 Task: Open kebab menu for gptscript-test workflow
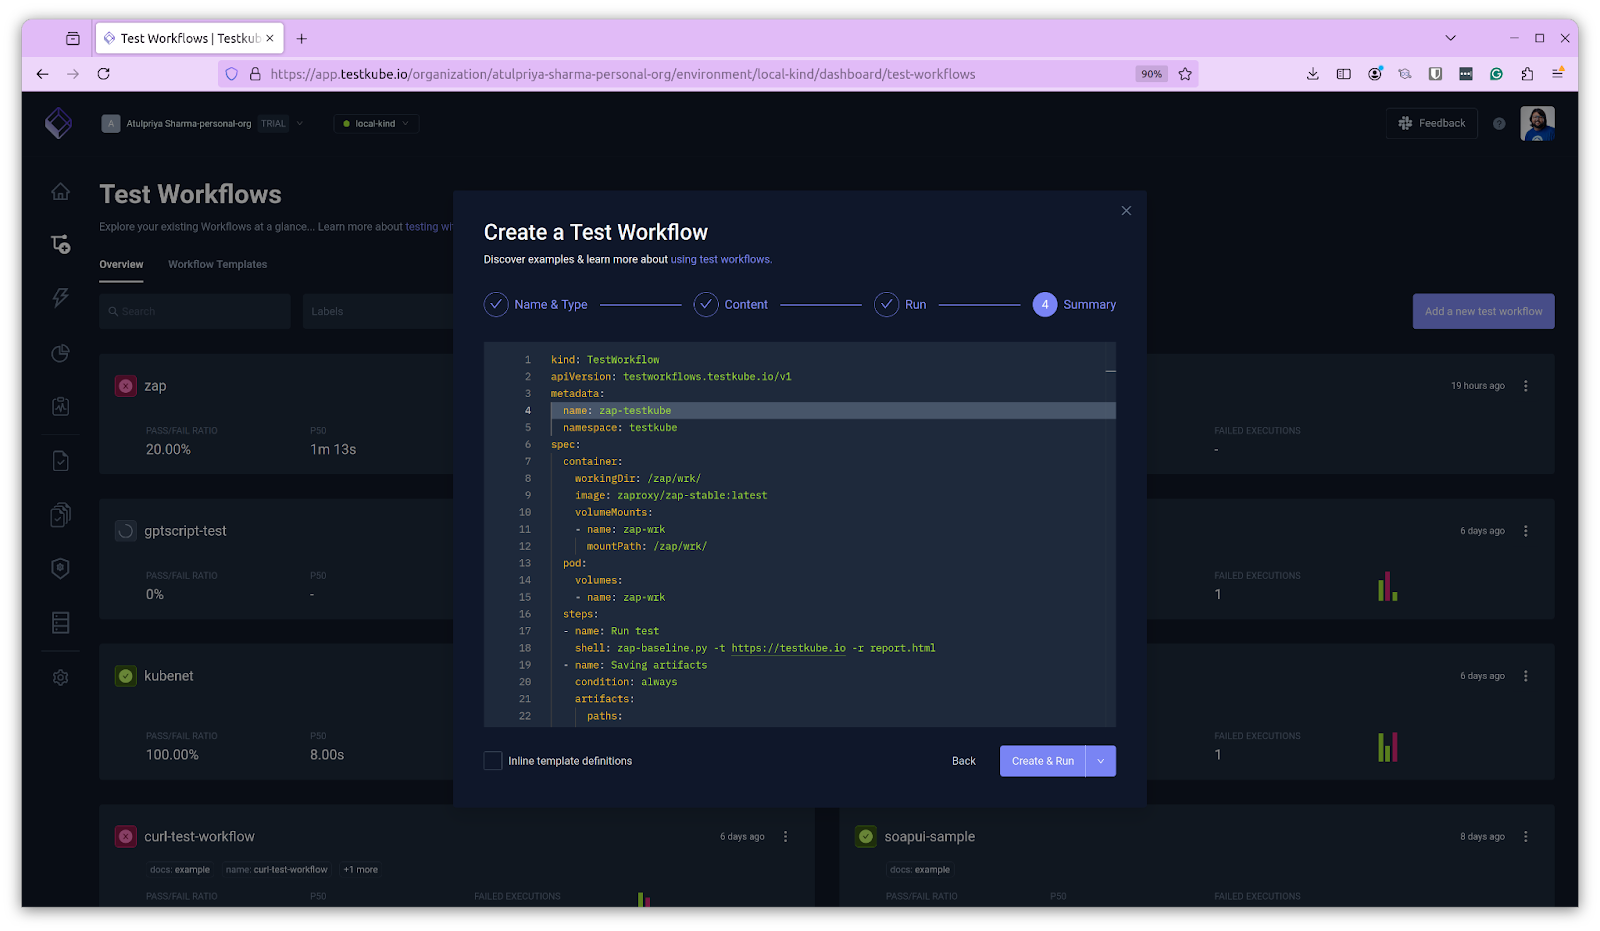[1526, 531]
